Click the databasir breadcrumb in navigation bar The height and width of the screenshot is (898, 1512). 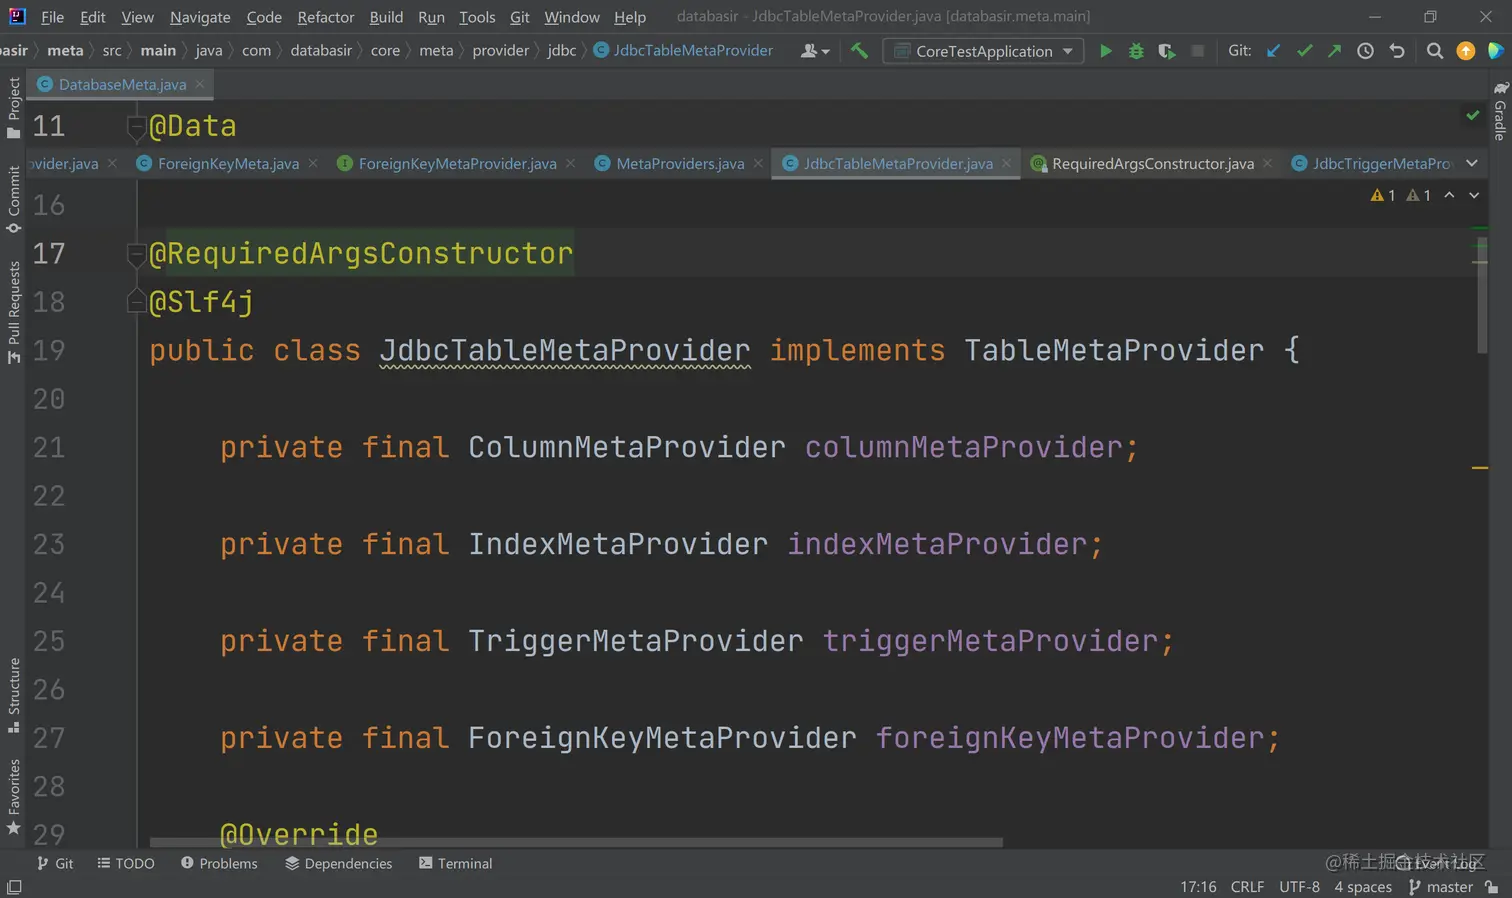(x=321, y=51)
